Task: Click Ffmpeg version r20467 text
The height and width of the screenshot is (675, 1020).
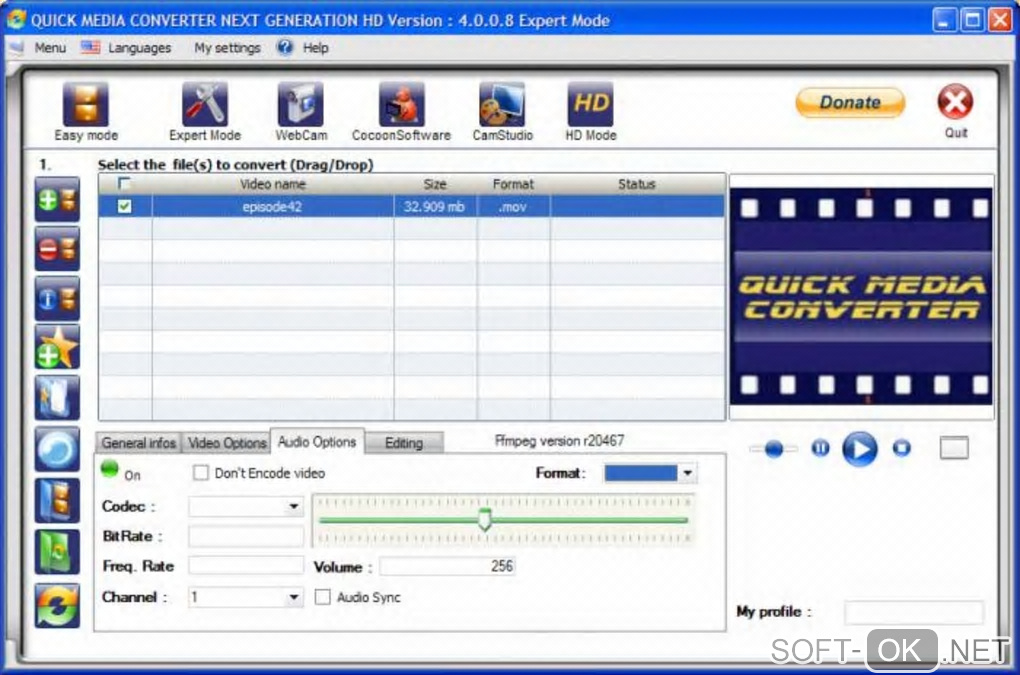Action: 559,441
